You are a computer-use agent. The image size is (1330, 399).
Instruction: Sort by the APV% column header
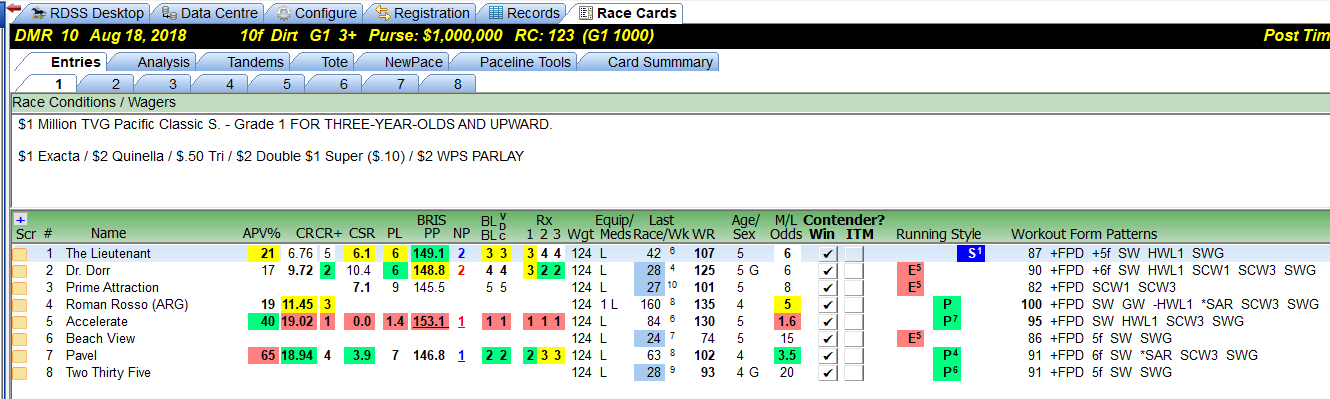261,234
